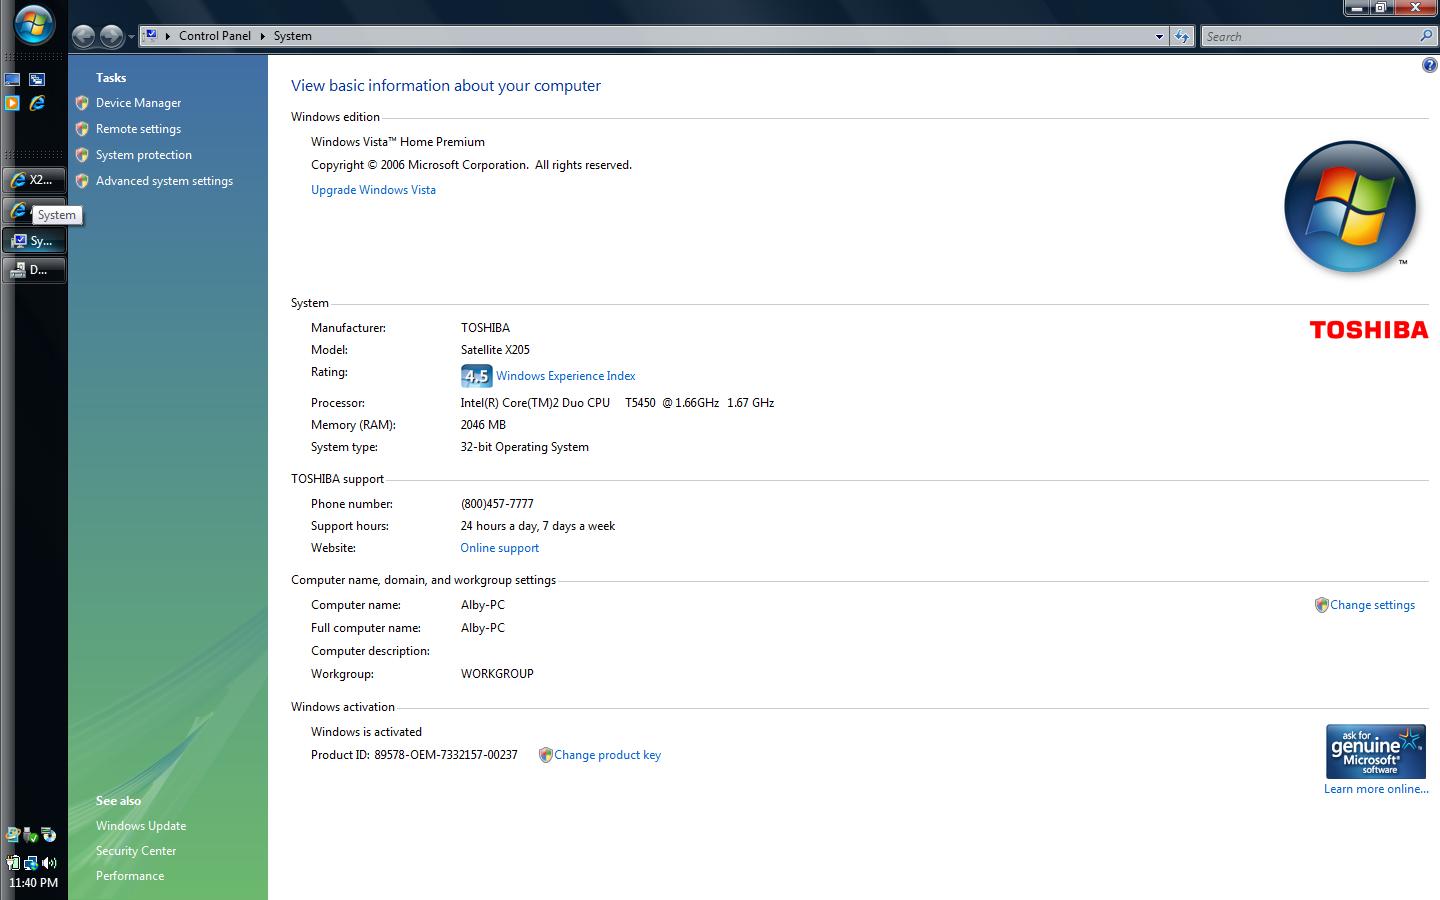Click the 'Satellite X205' model text
This screenshot has width=1440, height=900.
click(495, 350)
